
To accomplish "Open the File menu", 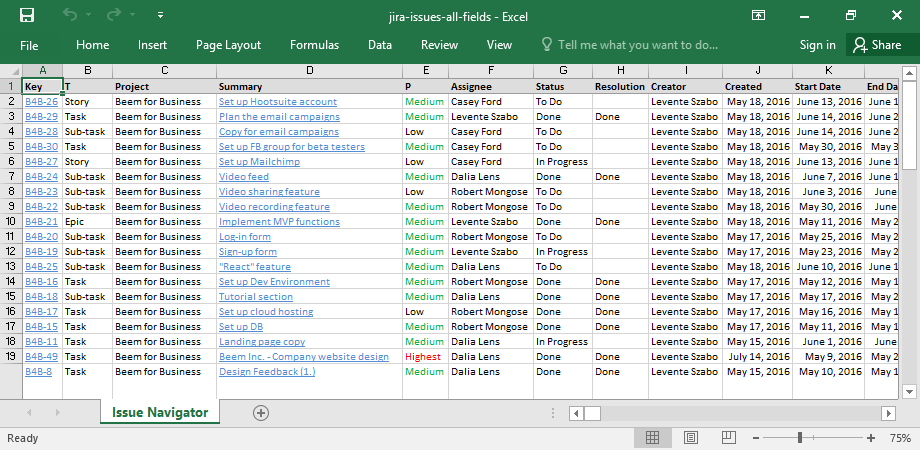I will [x=29, y=45].
